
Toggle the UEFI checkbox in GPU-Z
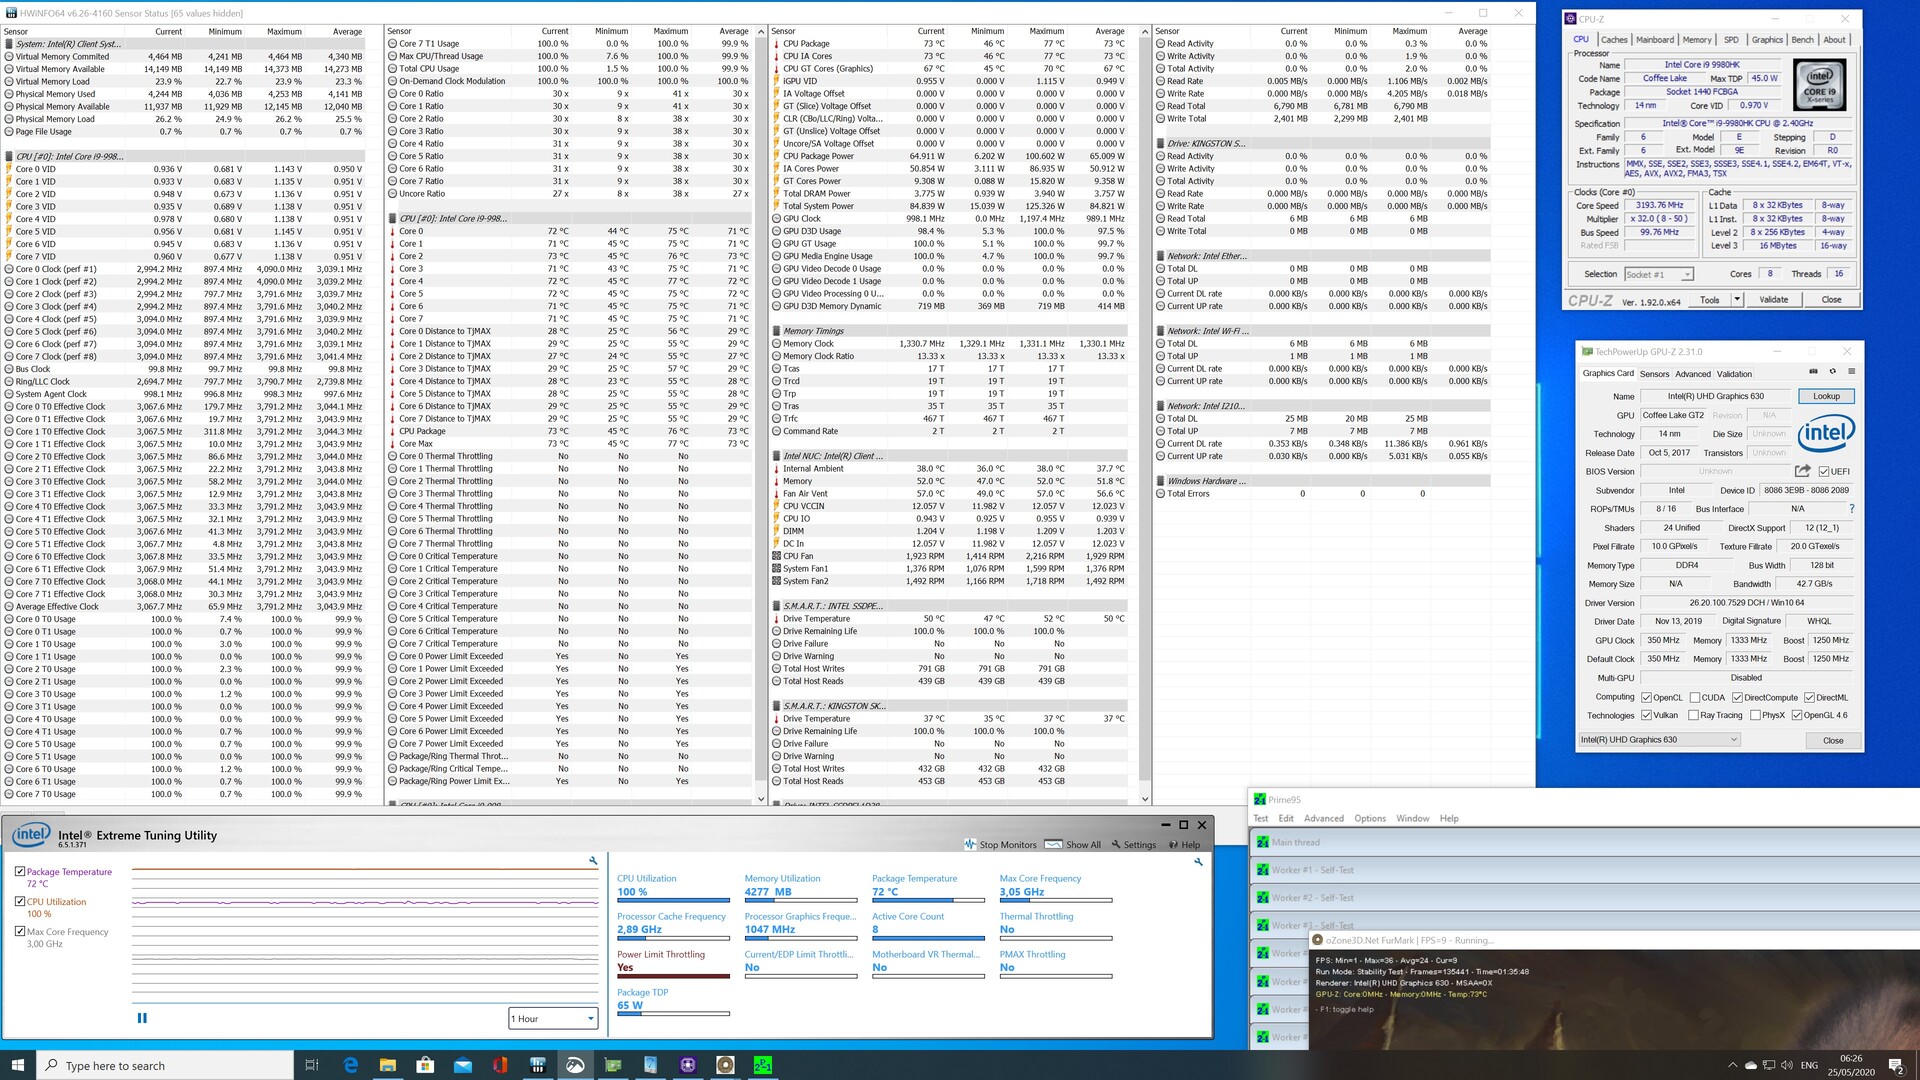pyautogui.click(x=1824, y=472)
